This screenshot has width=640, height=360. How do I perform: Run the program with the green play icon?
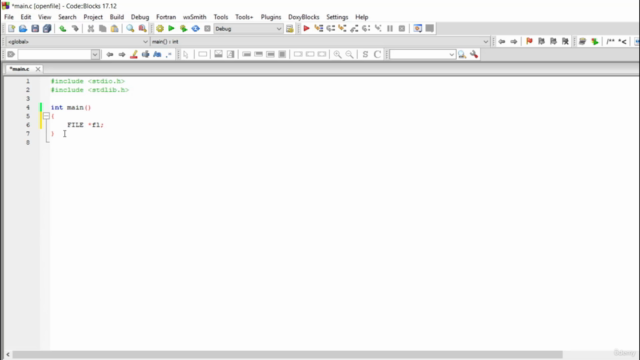[x=171, y=29]
